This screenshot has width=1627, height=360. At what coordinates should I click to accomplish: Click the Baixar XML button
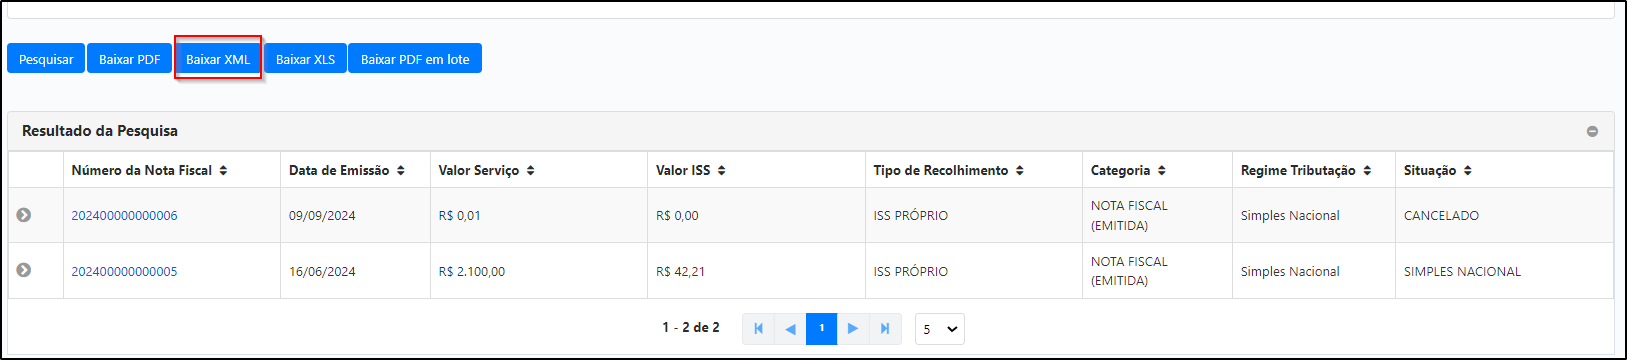(218, 59)
